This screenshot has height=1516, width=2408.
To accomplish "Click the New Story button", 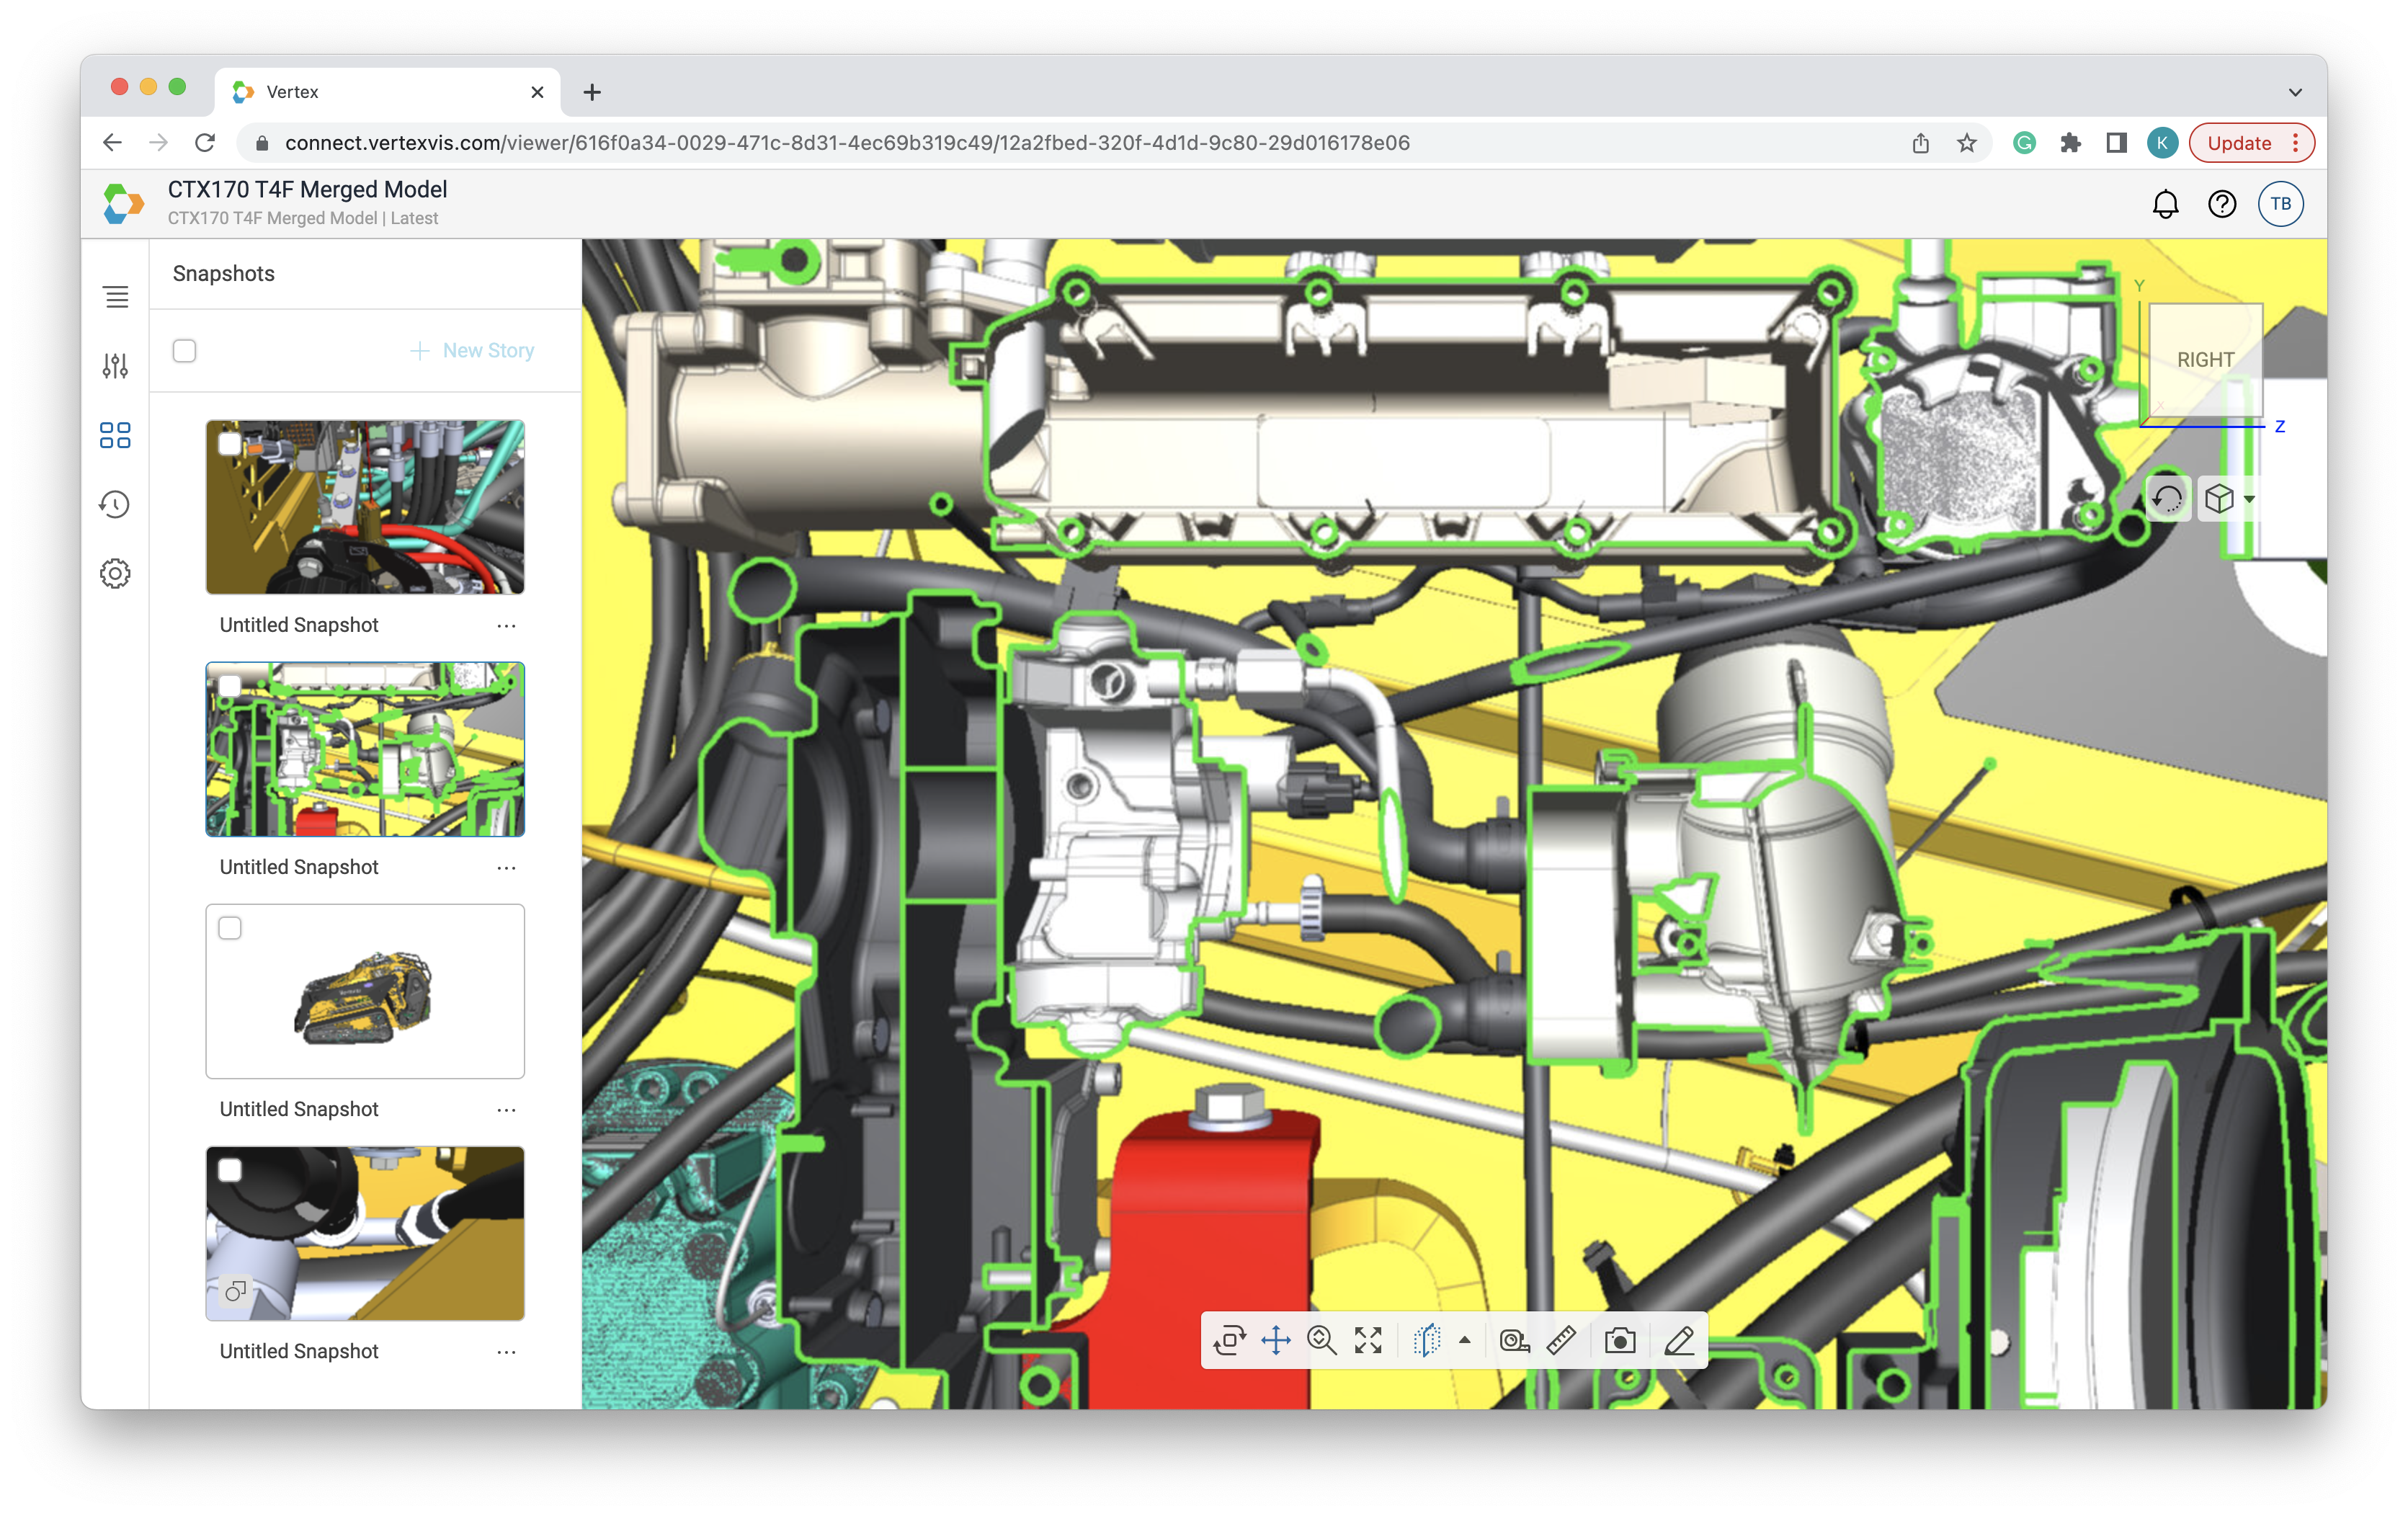I will coord(473,351).
